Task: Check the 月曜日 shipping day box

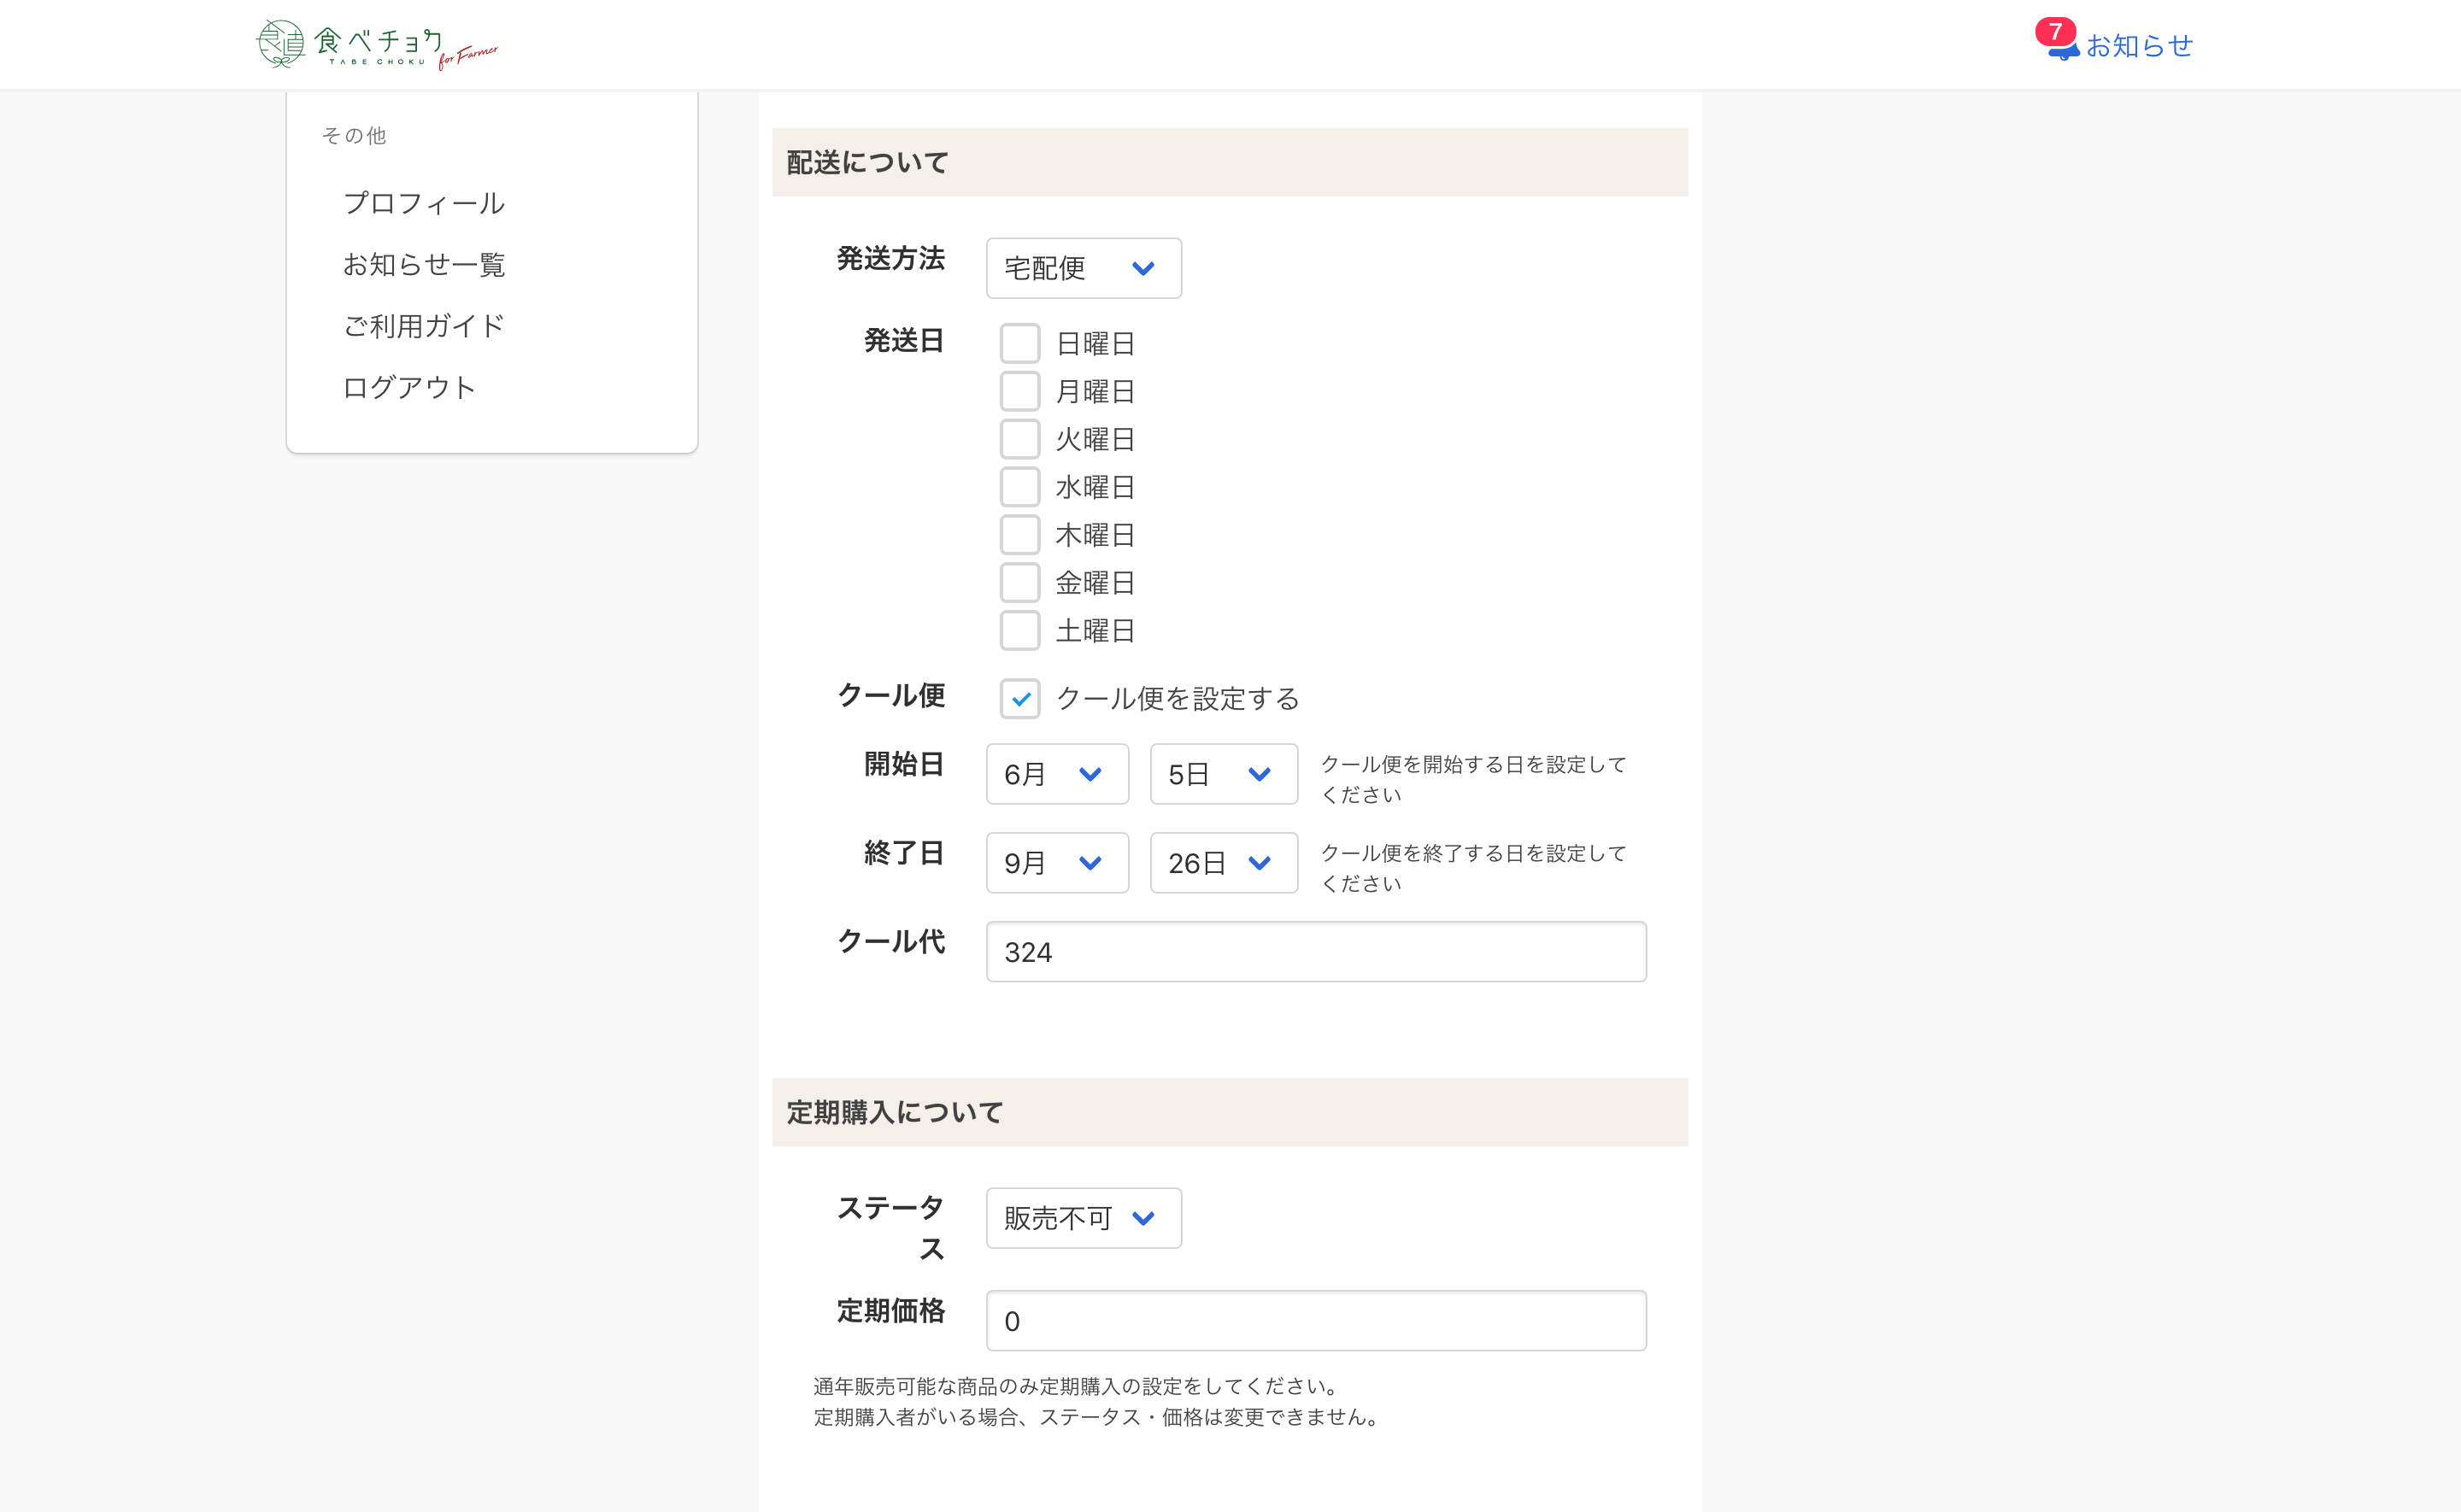Action: pyautogui.click(x=1020, y=391)
